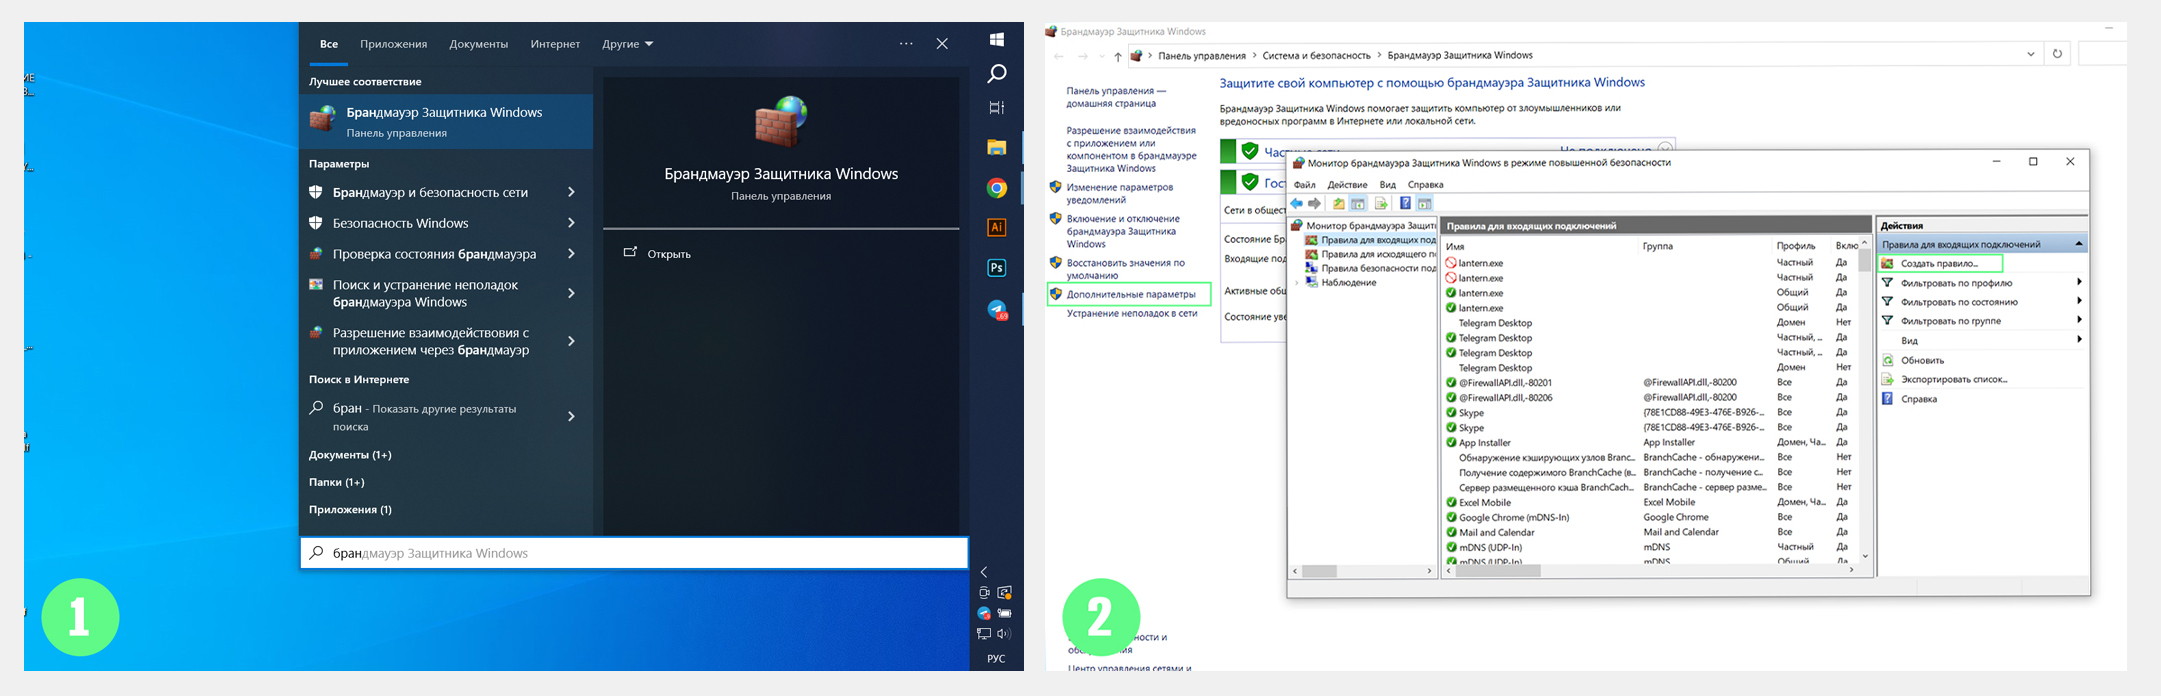Screen dimensions: 2161x696
Task: Click the export list toolbar icon
Action: (1381, 204)
